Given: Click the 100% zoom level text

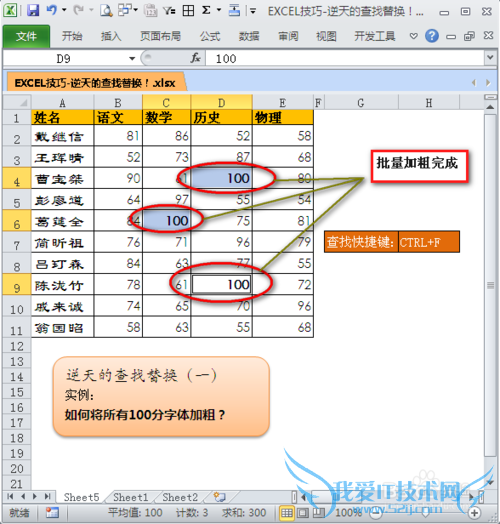Looking at the screenshot, I should pyautogui.click(x=348, y=513).
